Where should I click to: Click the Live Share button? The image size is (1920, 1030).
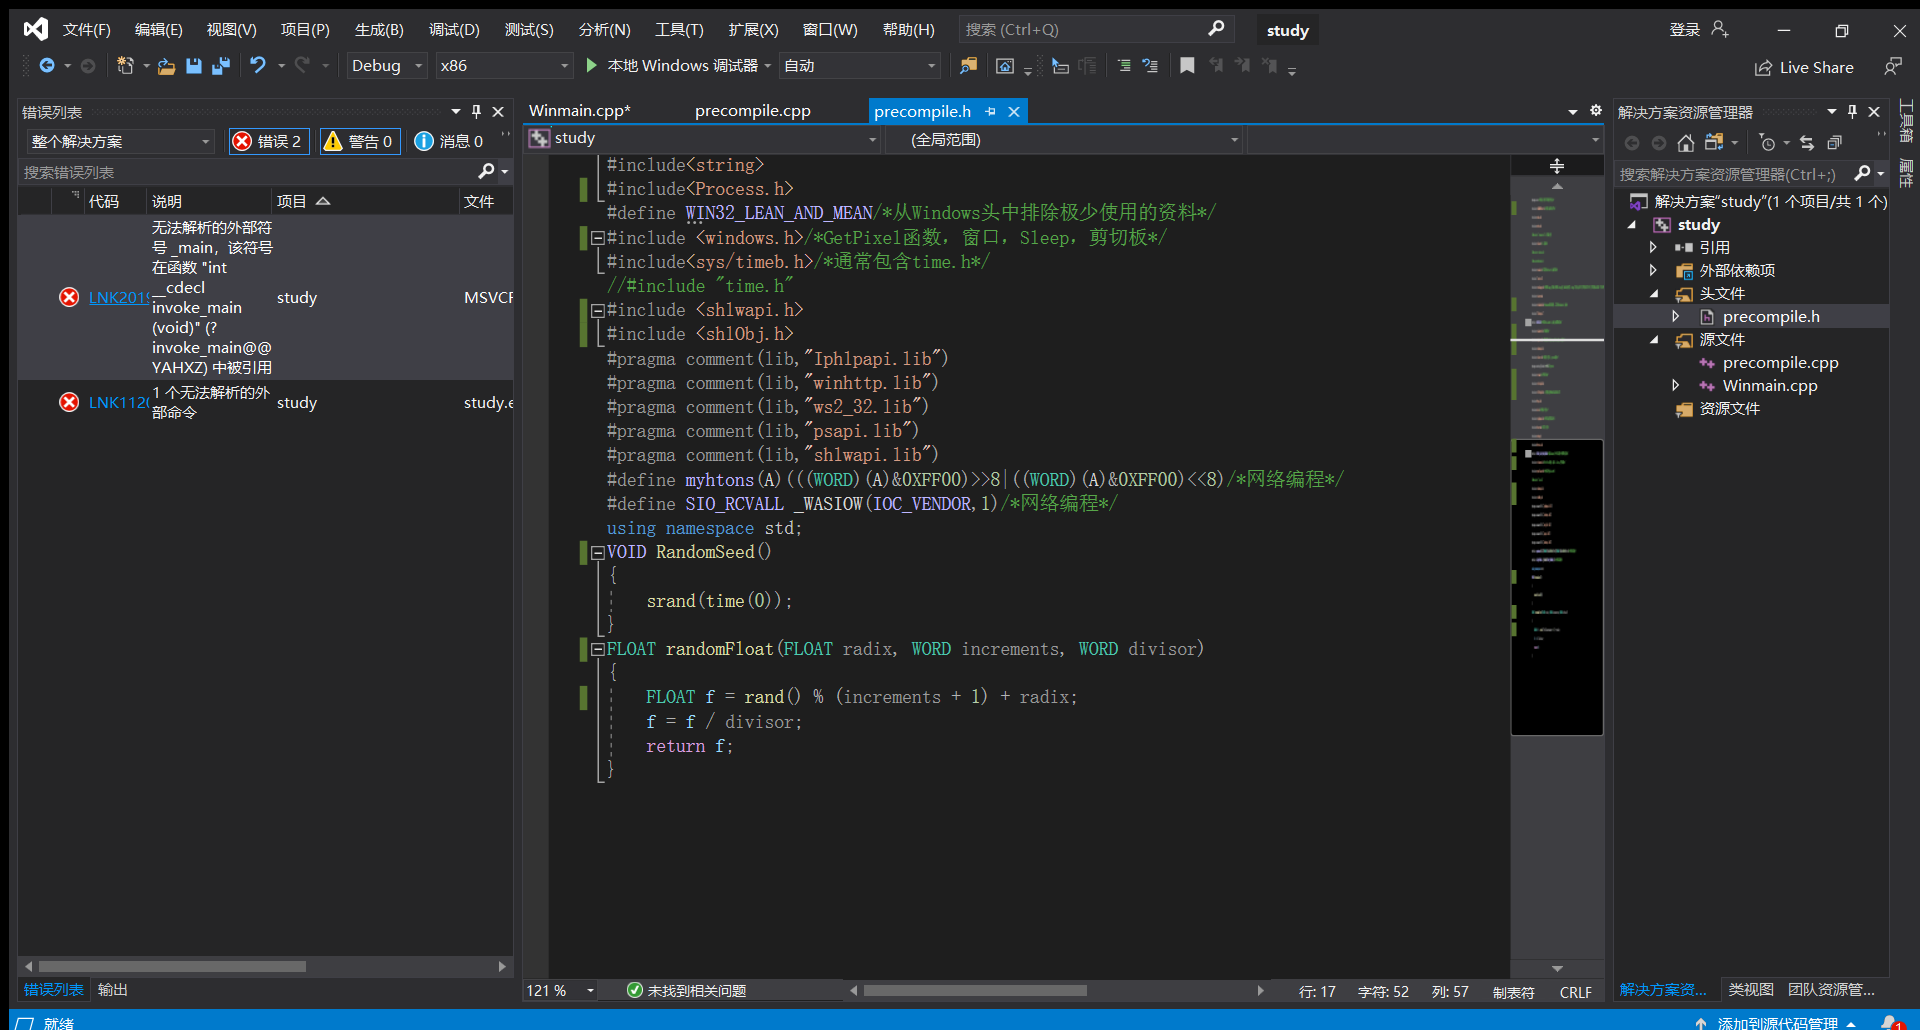pos(1804,68)
